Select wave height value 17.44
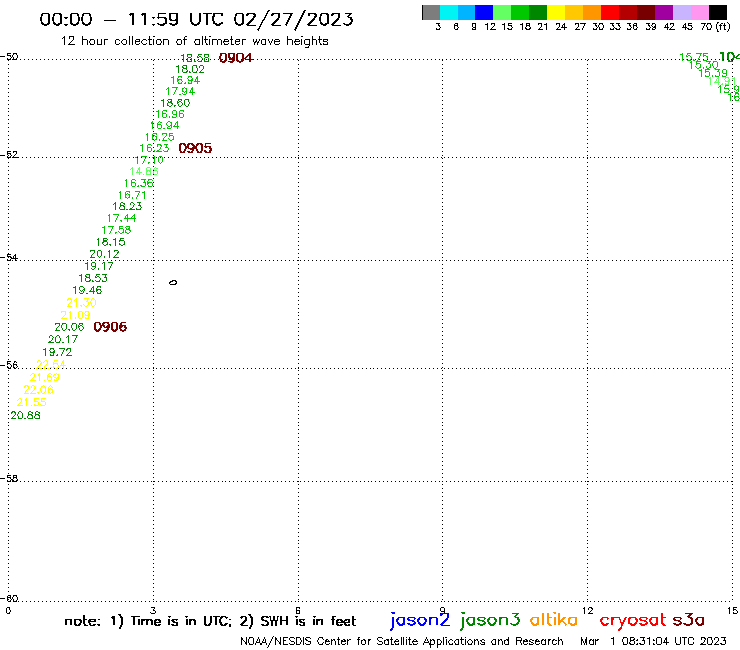The image size is (740, 650). [121, 218]
